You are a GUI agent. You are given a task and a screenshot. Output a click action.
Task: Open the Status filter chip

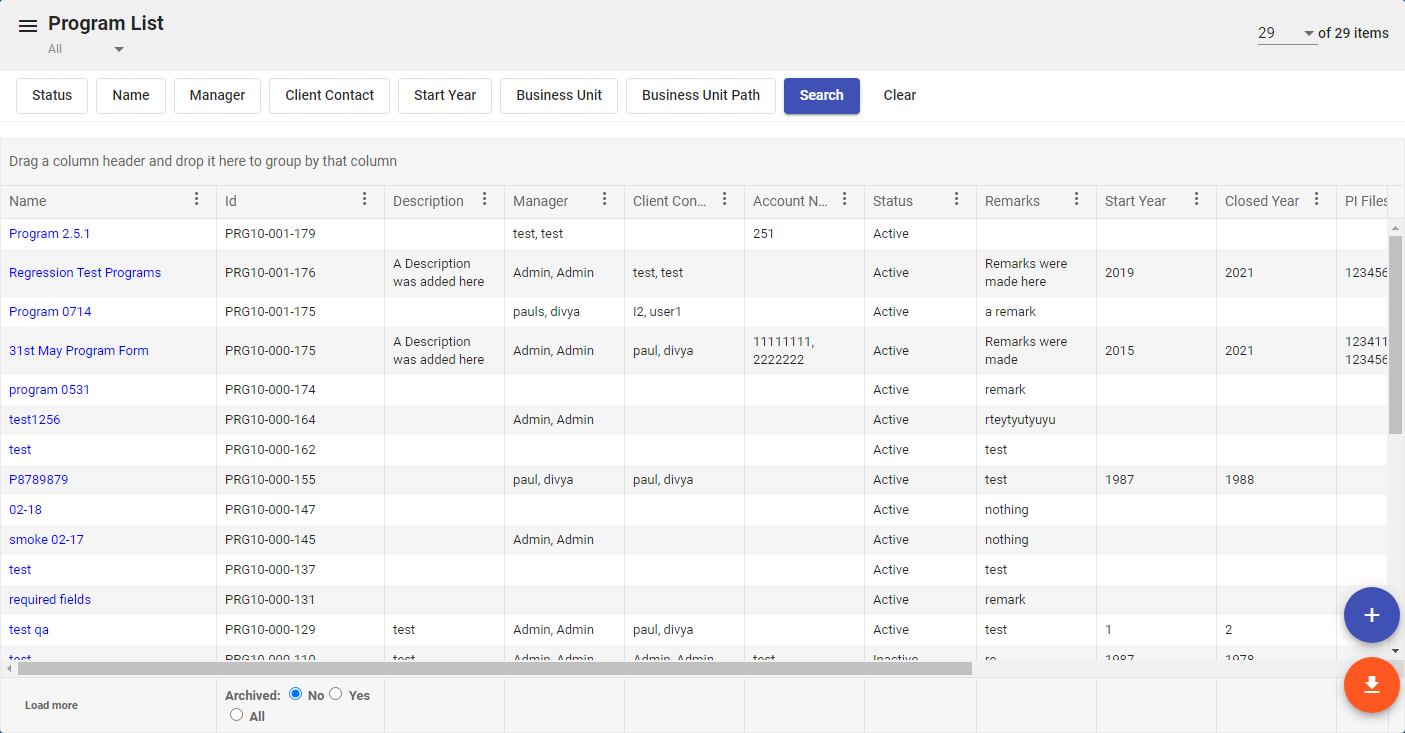click(x=52, y=96)
